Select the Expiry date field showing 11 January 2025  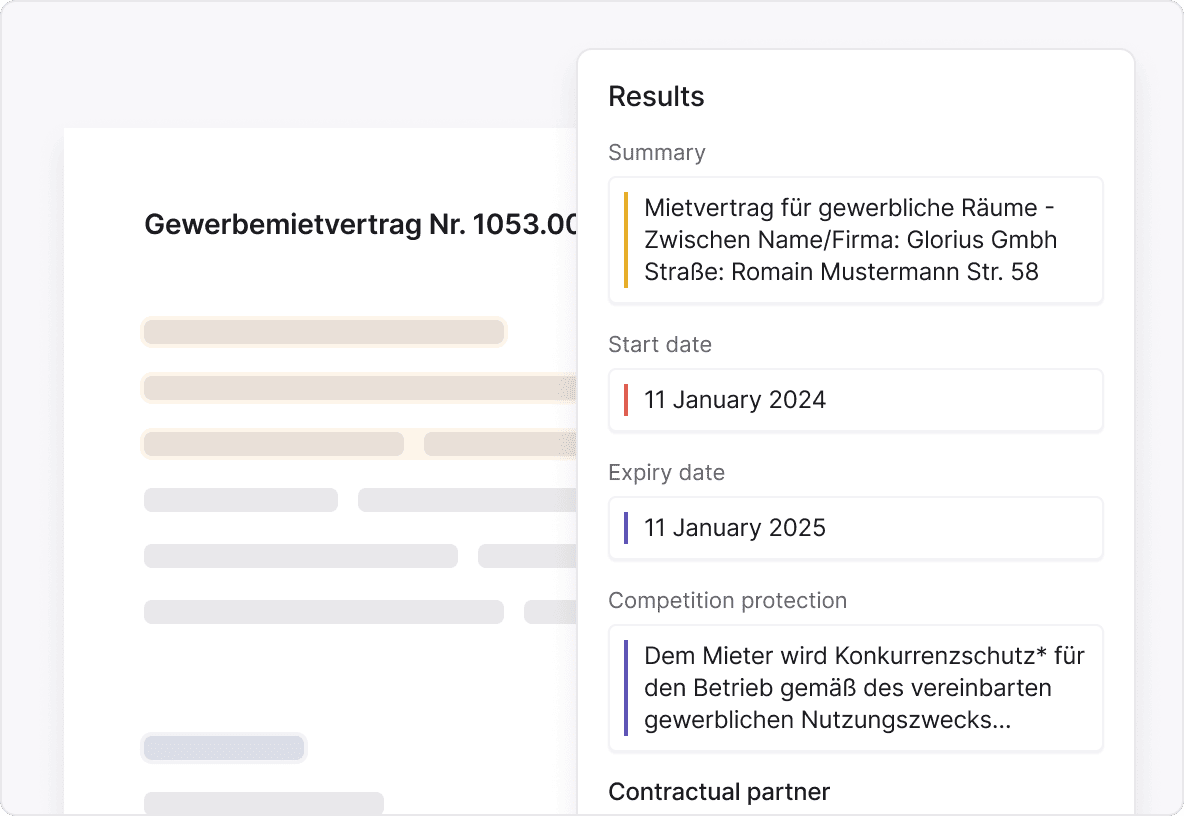click(855, 528)
